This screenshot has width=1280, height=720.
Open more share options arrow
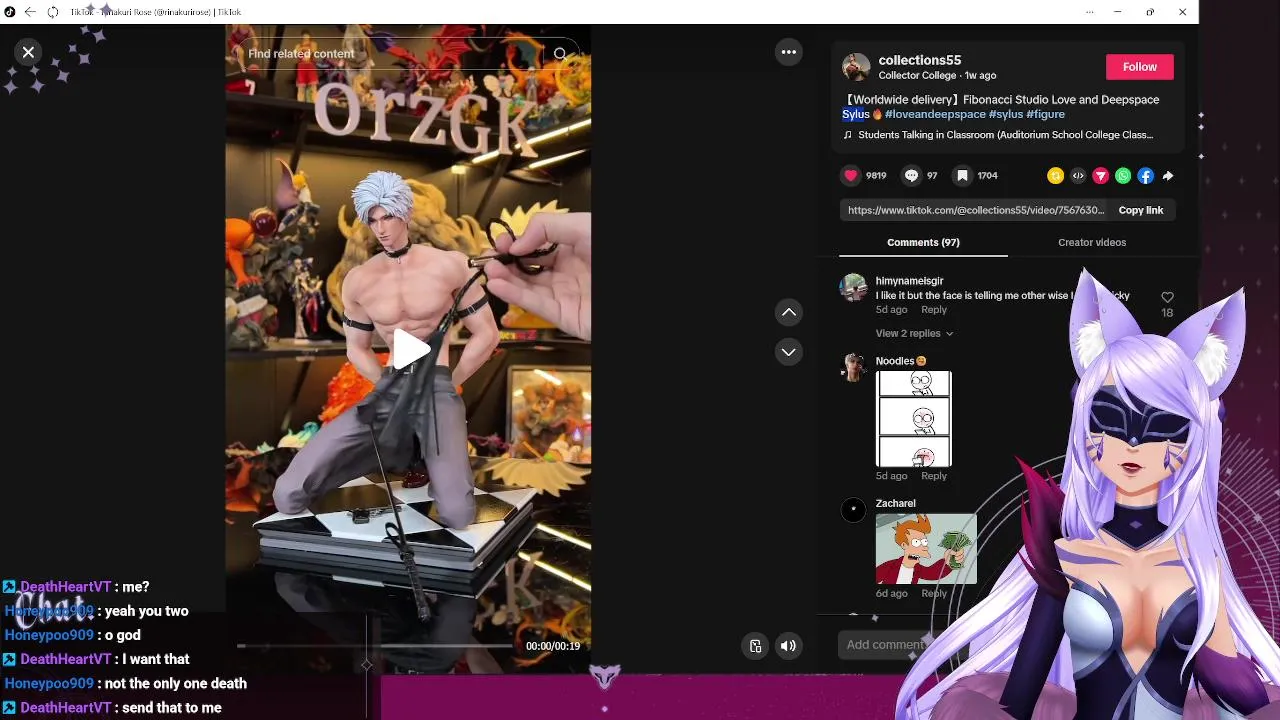coord(1168,176)
